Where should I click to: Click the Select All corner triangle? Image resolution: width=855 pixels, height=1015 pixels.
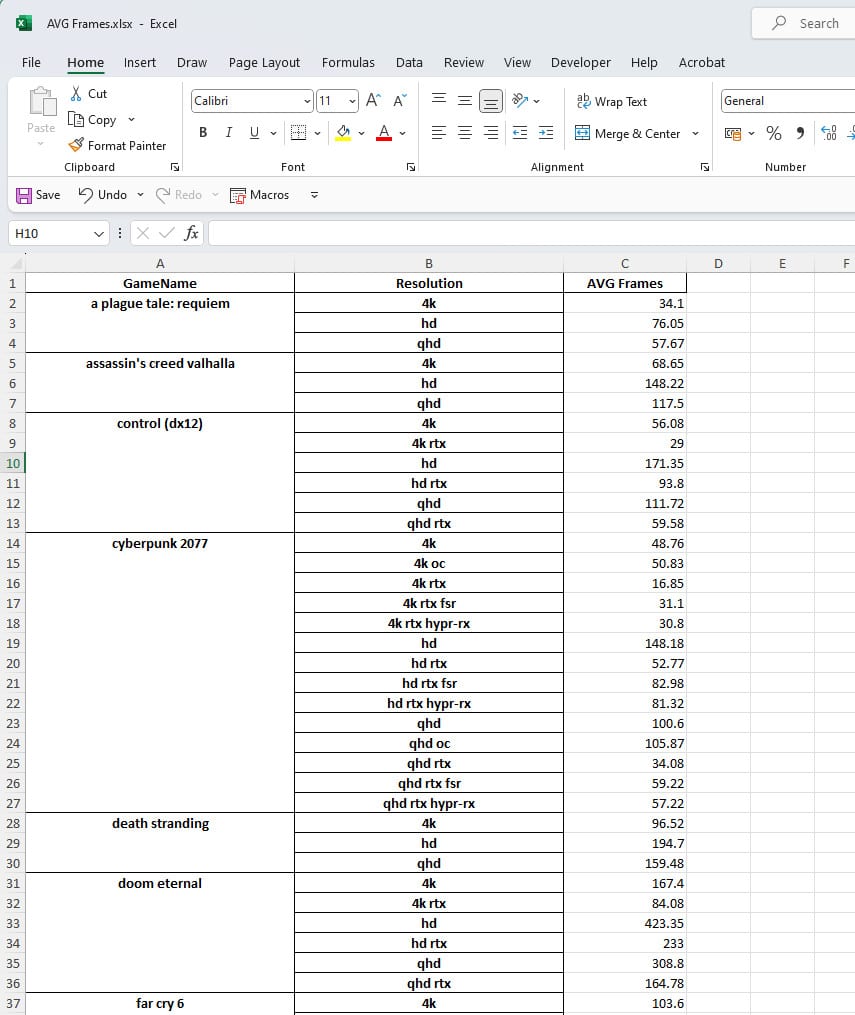(x=17, y=263)
